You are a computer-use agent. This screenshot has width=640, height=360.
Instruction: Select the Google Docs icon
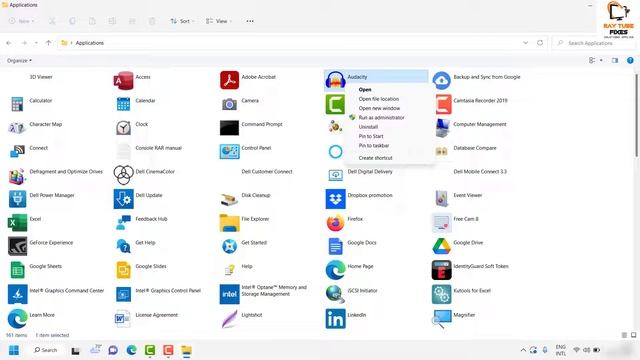(x=336, y=247)
